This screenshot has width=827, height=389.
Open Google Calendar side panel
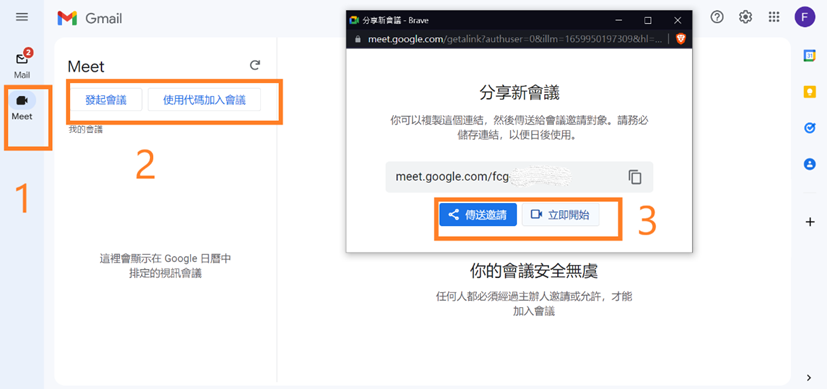pyautogui.click(x=810, y=55)
